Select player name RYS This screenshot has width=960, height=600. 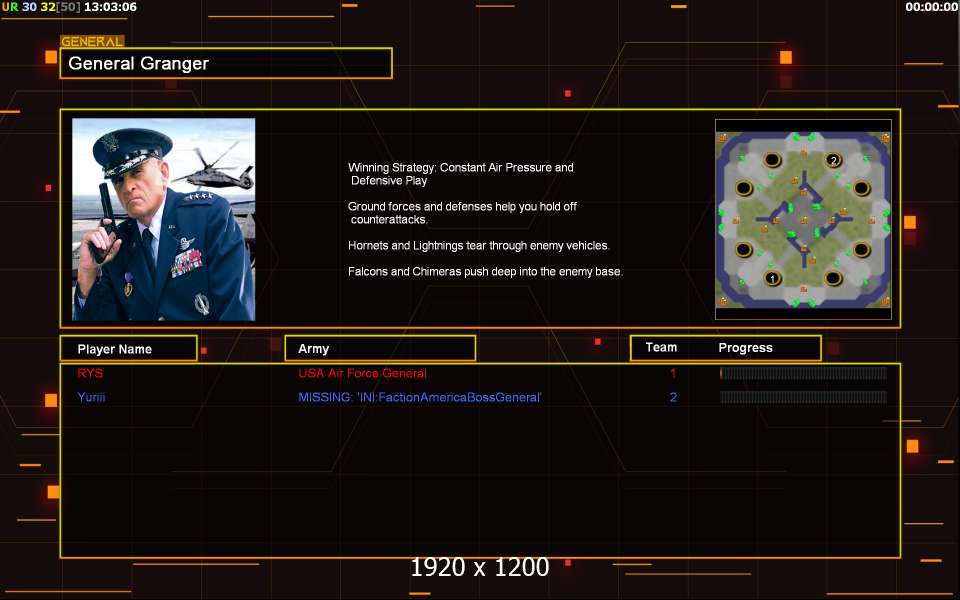coord(90,373)
